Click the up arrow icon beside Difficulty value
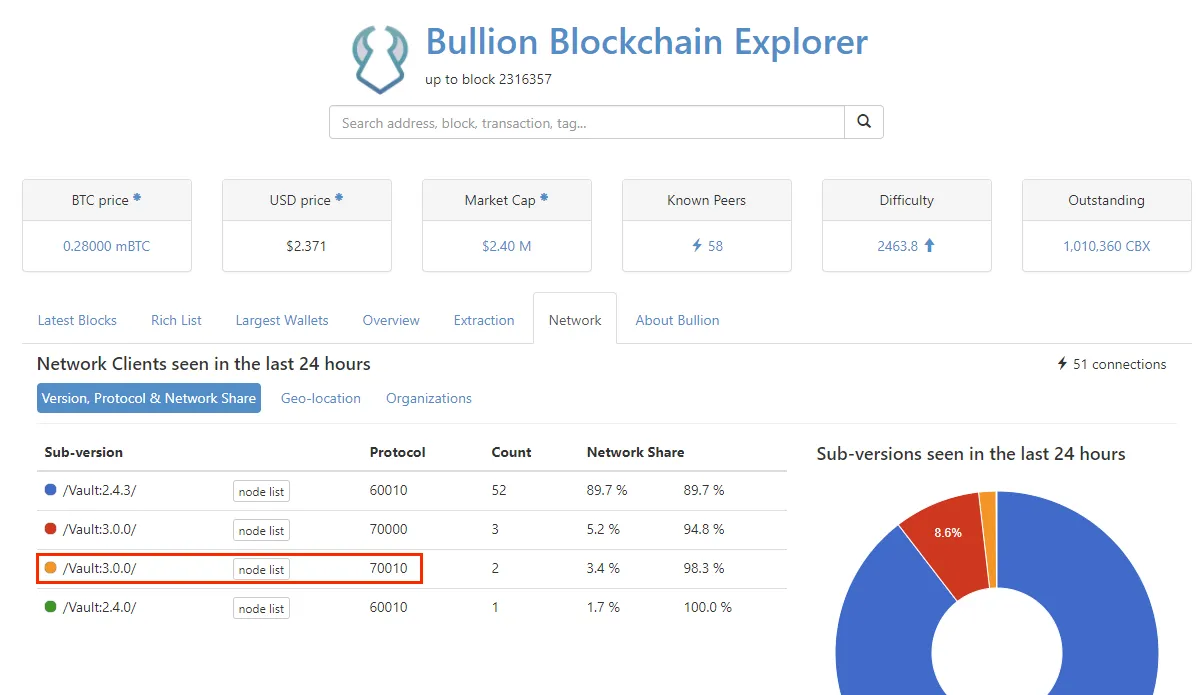This screenshot has height=695, width=1204. click(x=929, y=245)
